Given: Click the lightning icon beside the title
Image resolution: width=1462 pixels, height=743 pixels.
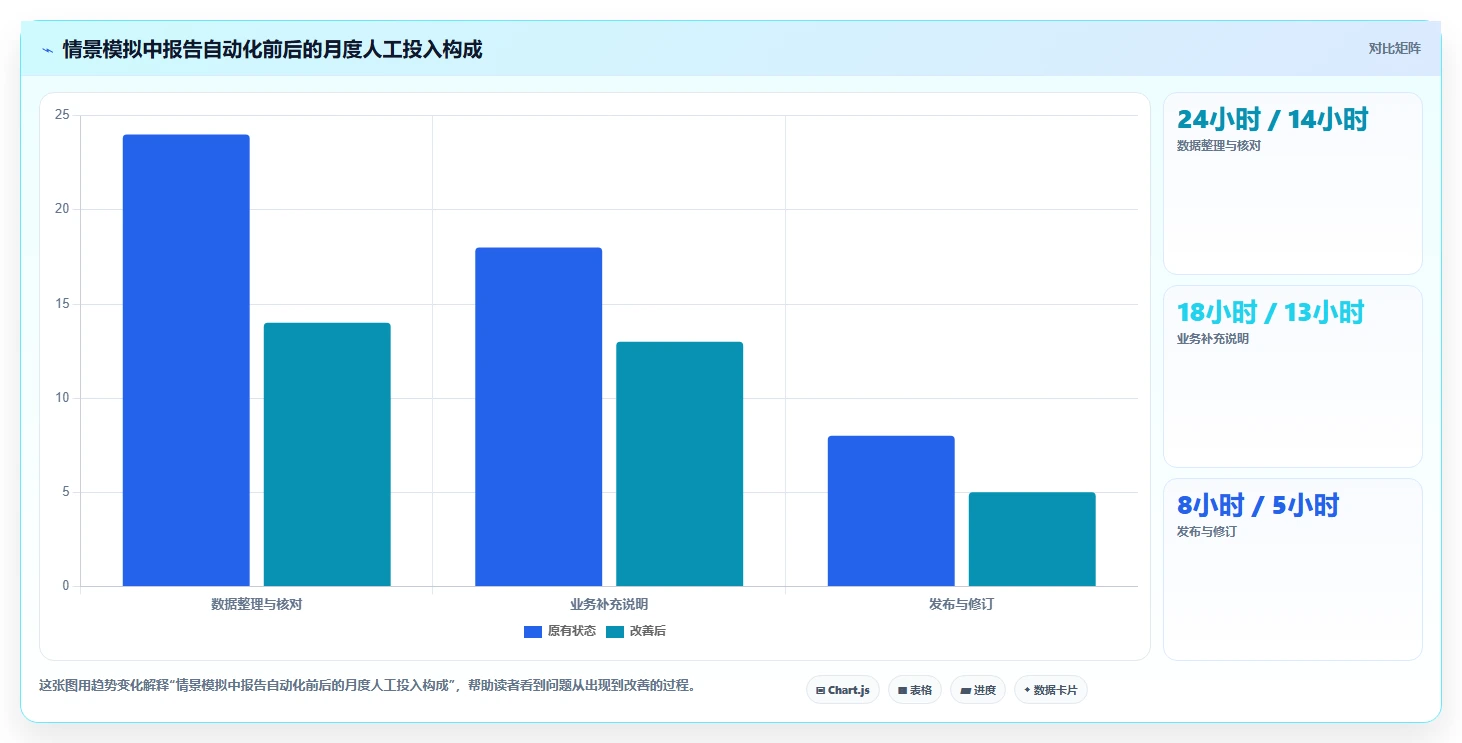Looking at the screenshot, I should (x=48, y=50).
